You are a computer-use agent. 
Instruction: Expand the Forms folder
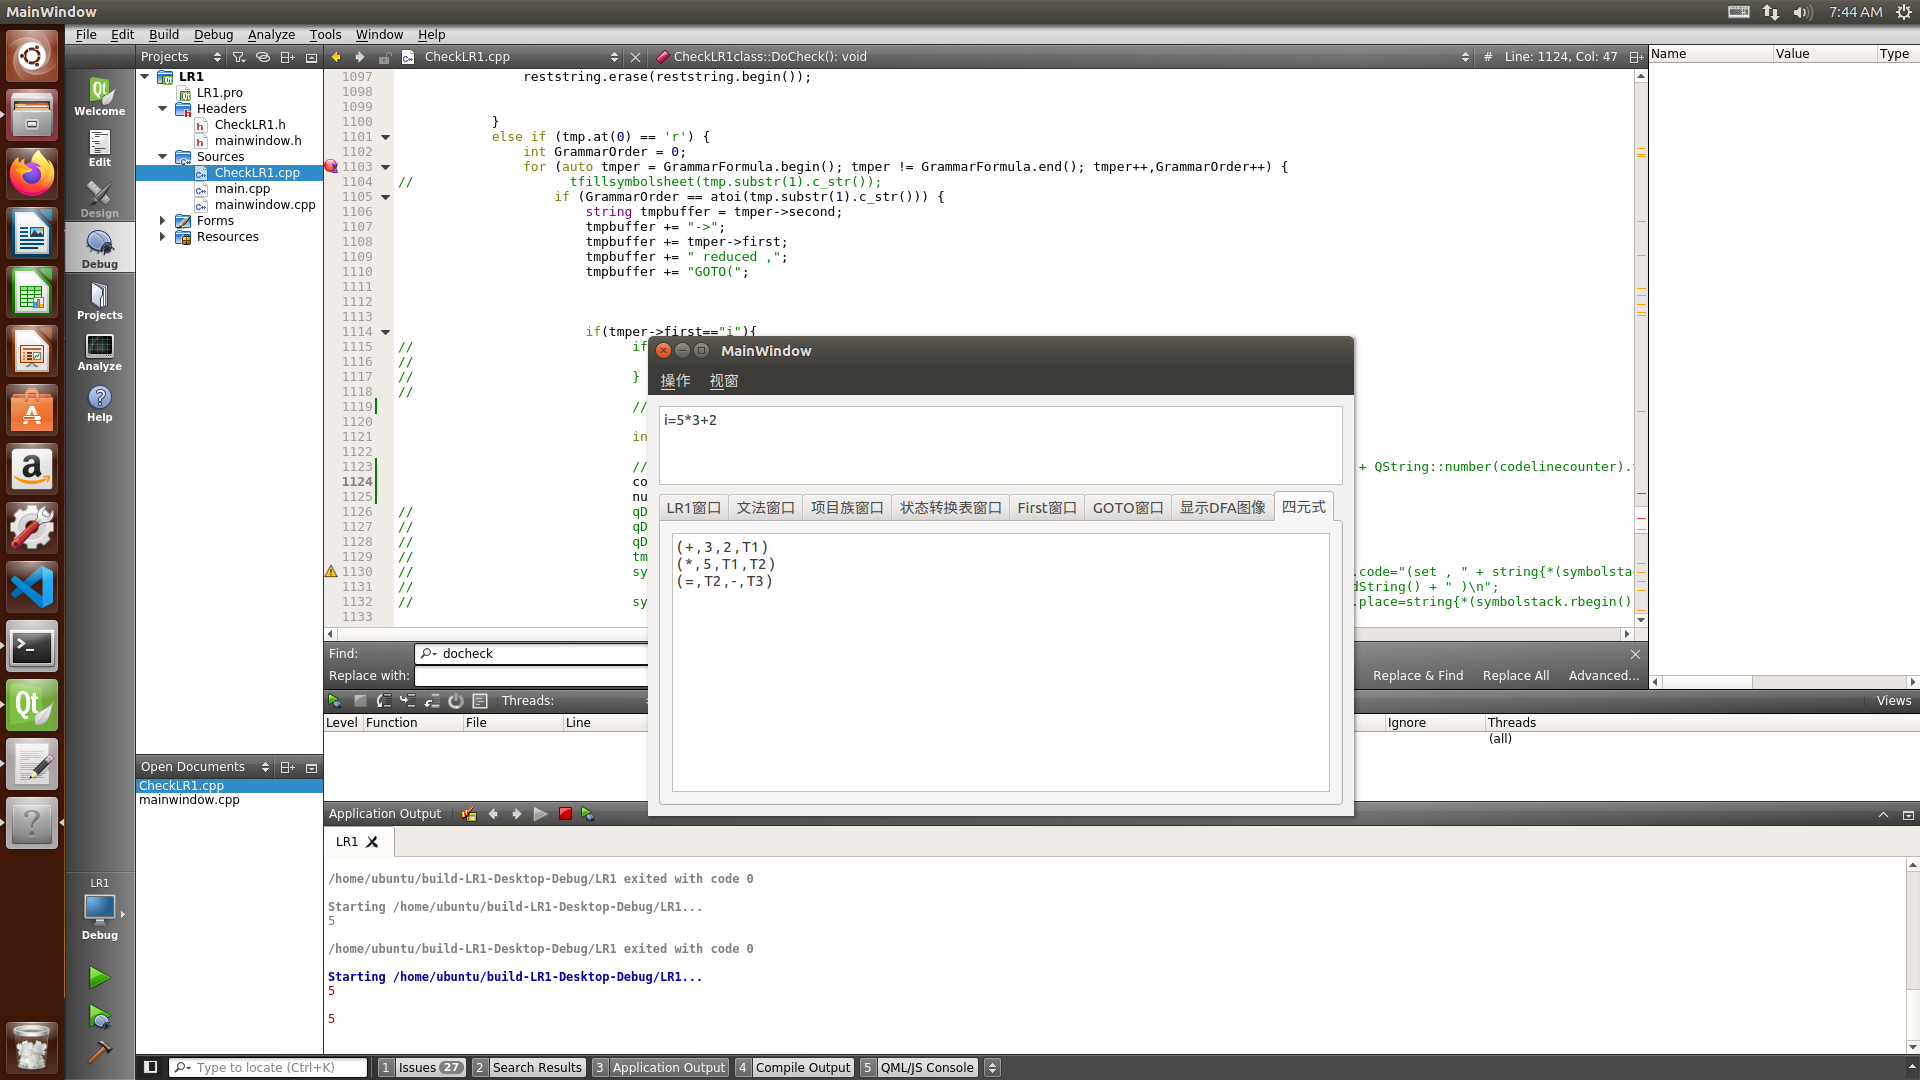(x=162, y=221)
